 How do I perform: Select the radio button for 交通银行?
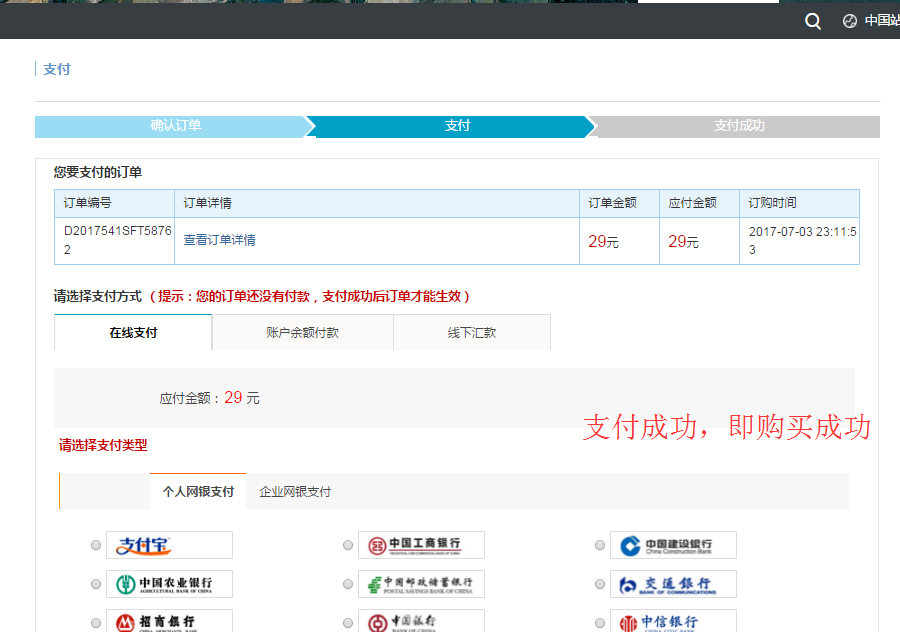click(x=599, y=583)
